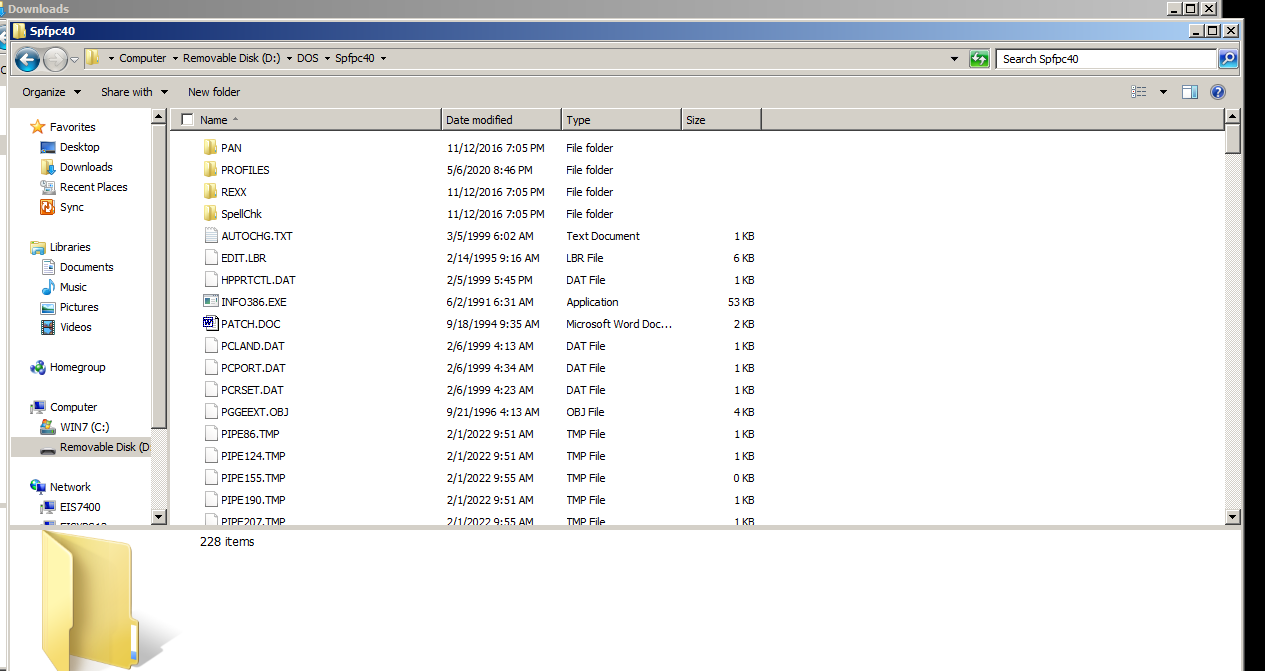Click the PCPORT.DAT file name
This screenshot has width=1265, height=671.
[x=253, y=368]
